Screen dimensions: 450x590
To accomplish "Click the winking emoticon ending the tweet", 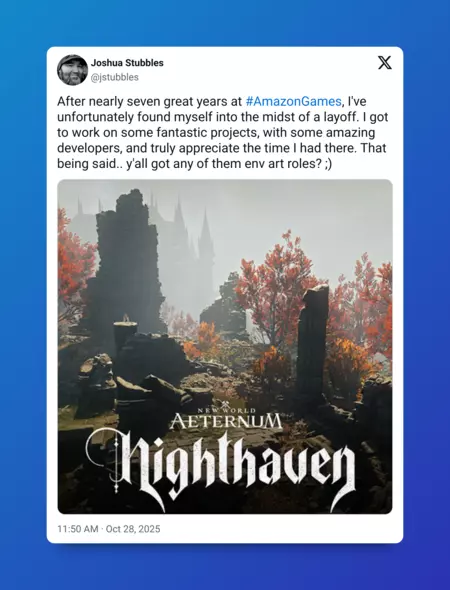I will coord(328,164).
